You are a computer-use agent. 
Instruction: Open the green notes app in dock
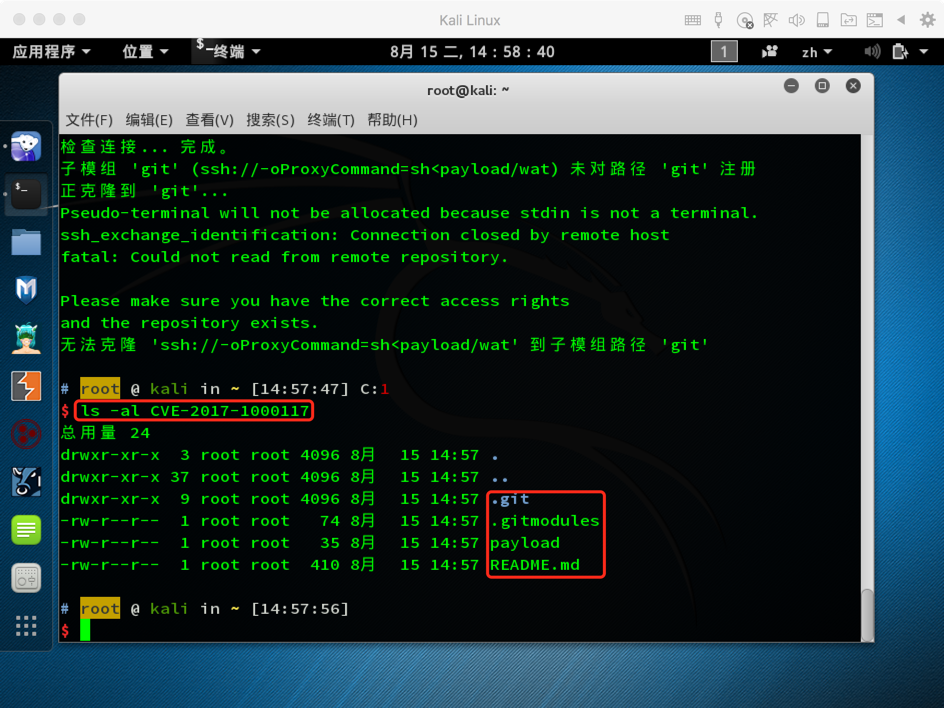point(26,530)
